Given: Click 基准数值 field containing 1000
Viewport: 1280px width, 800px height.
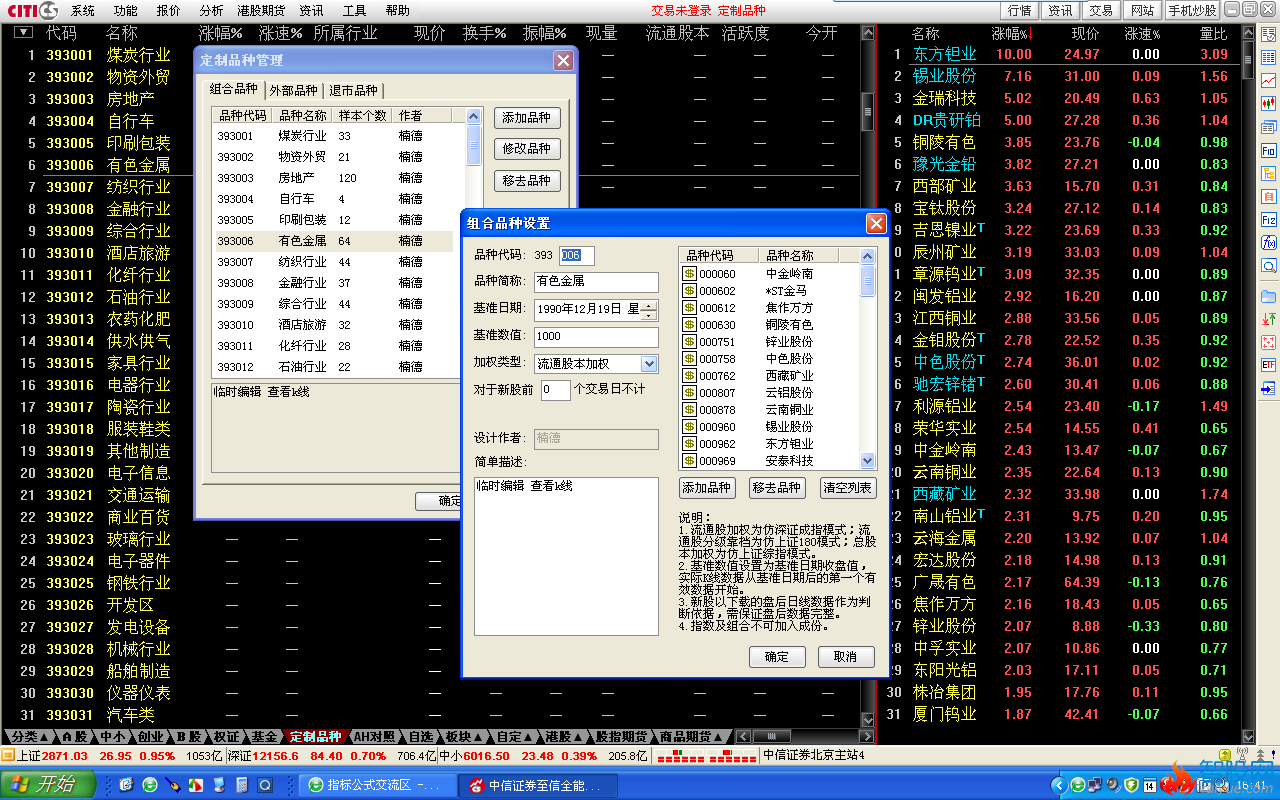Looking at the screenshot, I should tap(596, 337).
